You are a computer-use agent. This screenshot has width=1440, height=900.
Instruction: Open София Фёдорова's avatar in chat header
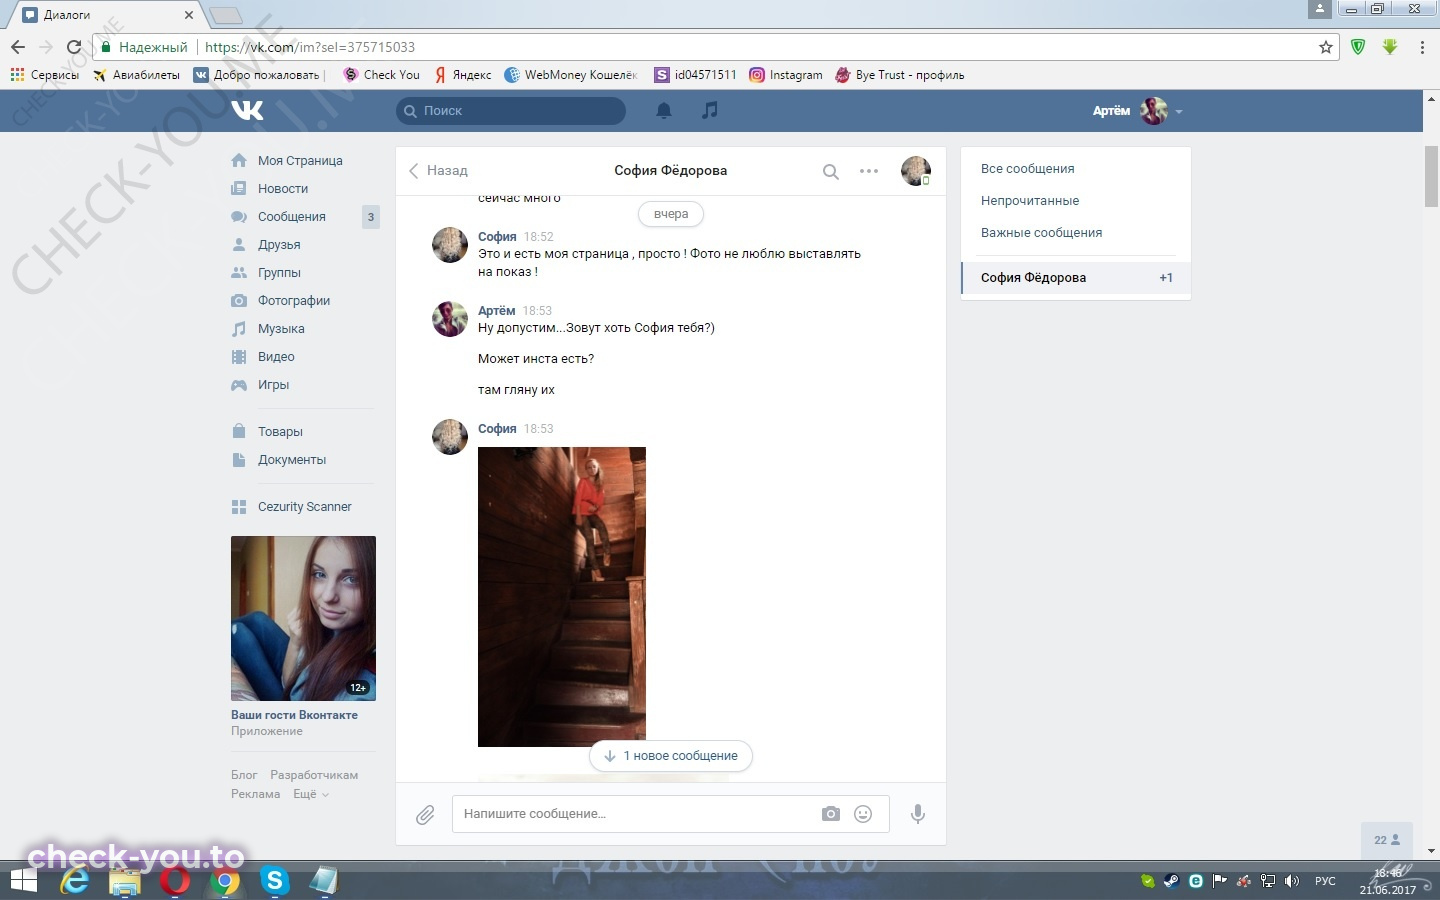pos(915,171)
